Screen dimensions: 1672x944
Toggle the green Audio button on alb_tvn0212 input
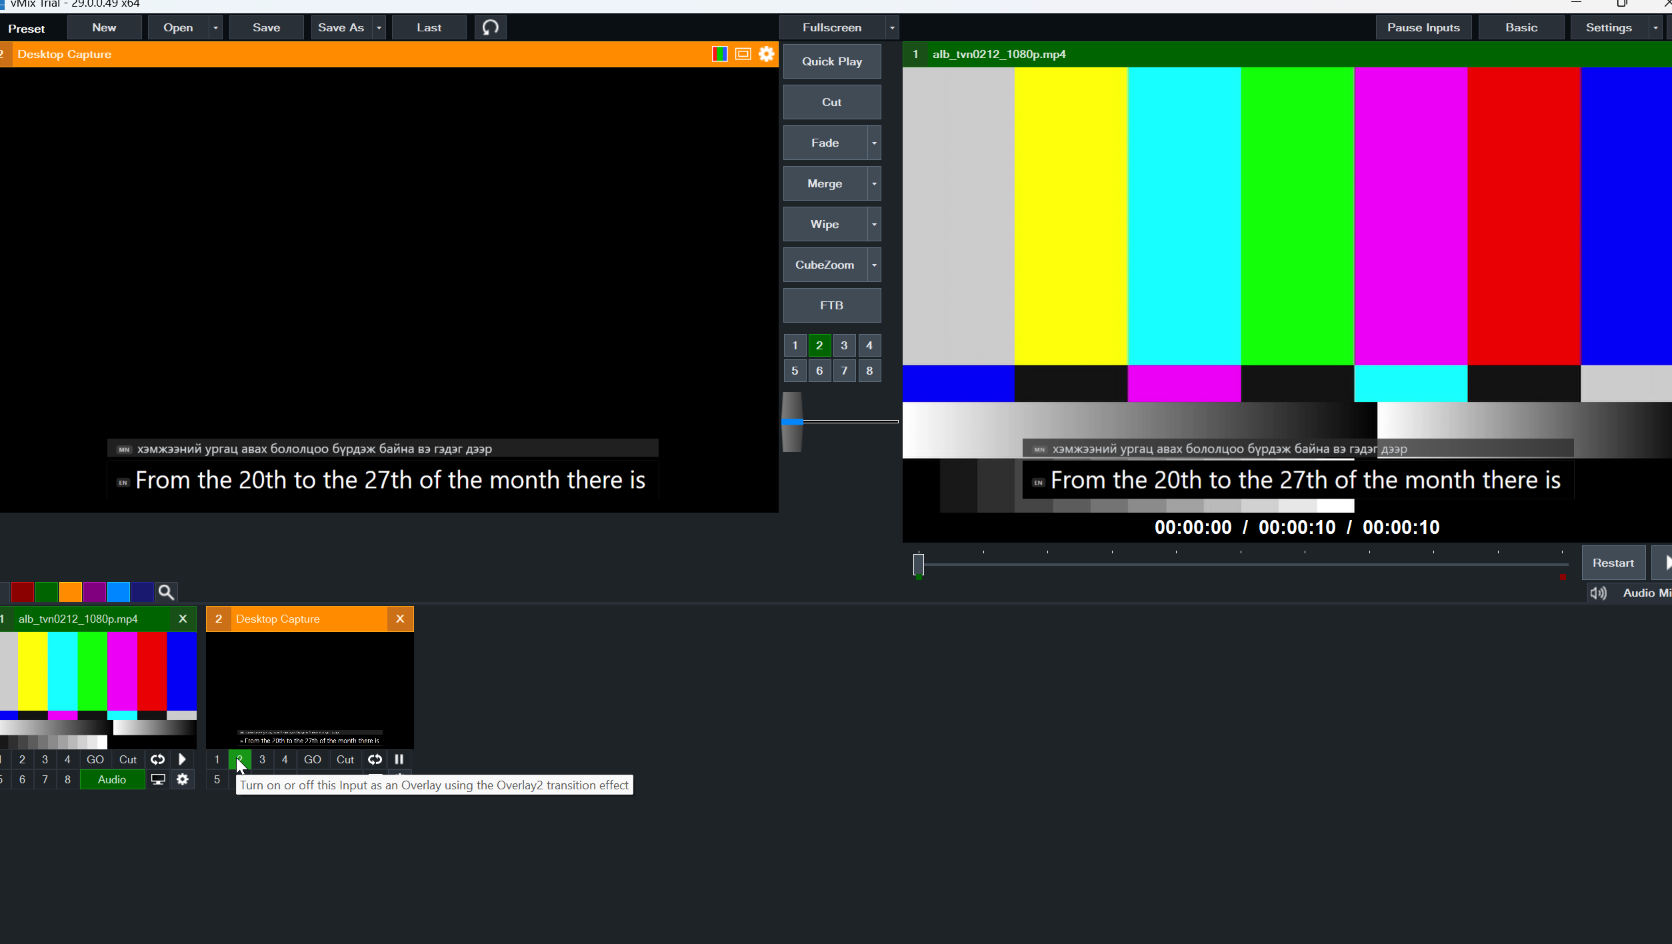coord(112,779)
